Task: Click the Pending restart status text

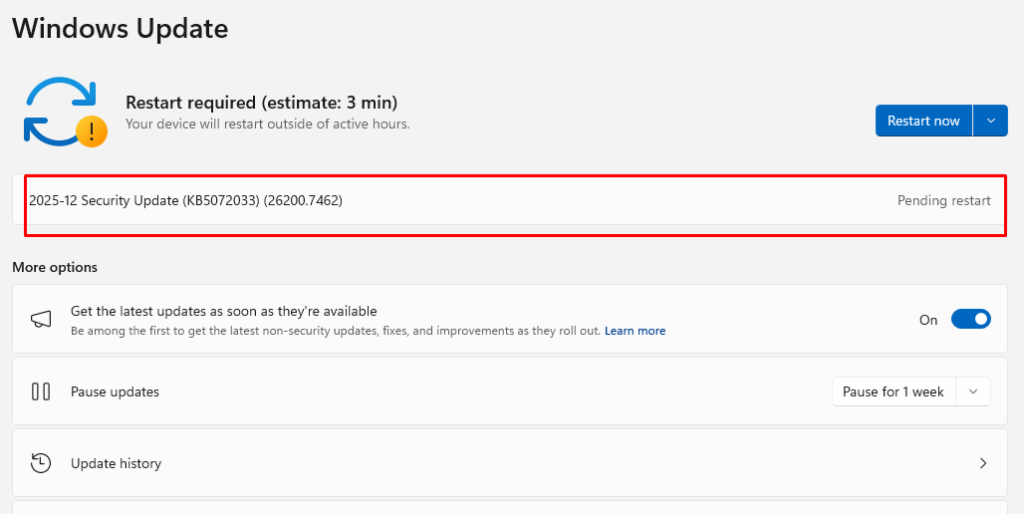Action: (x=943, y=201)
